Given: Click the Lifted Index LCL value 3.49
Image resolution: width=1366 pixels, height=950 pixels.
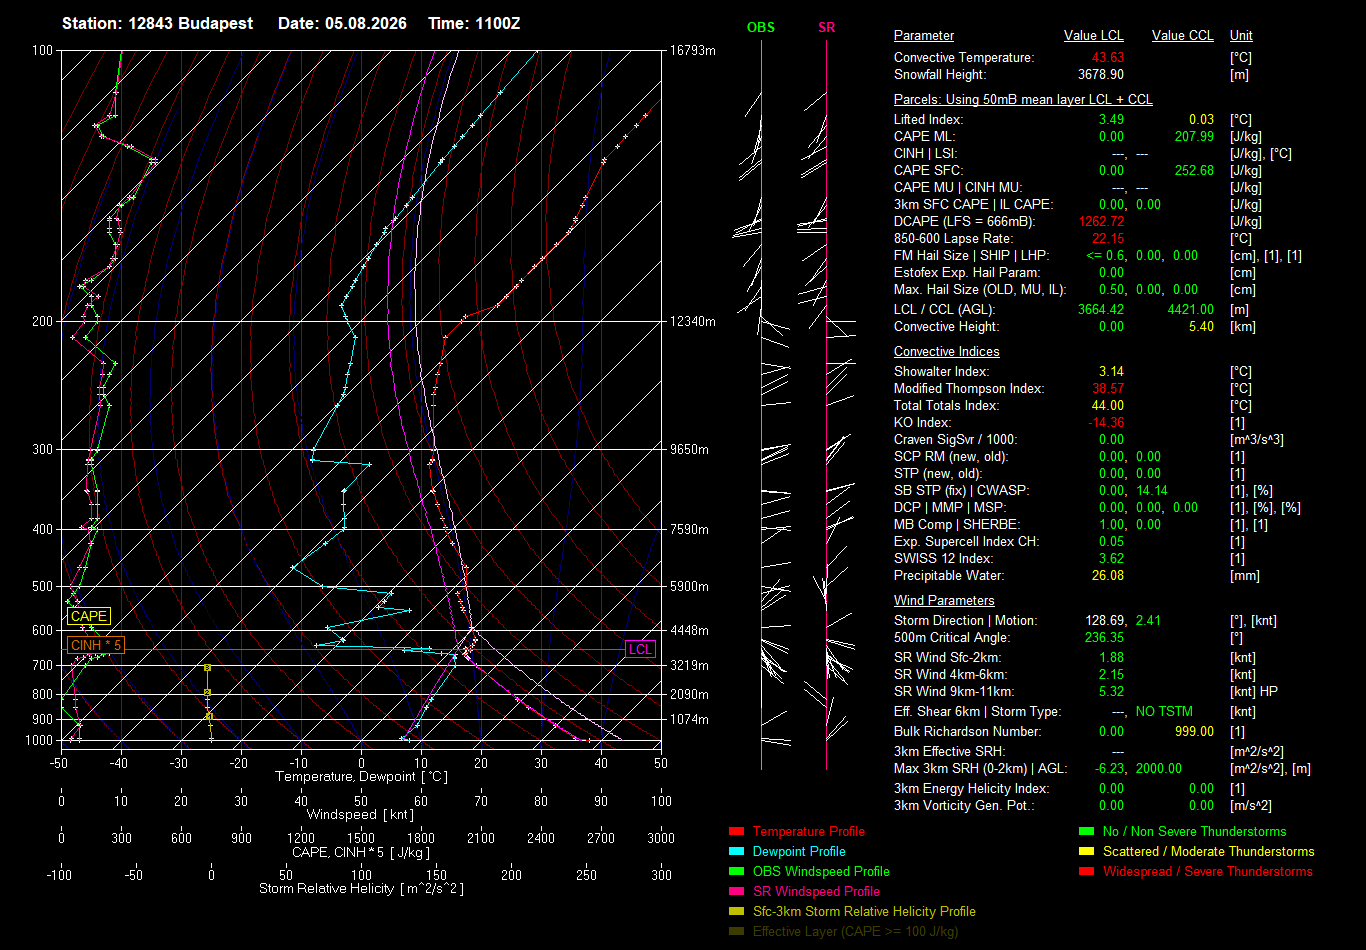Looking at the screenshot, I should point(1111,119).
